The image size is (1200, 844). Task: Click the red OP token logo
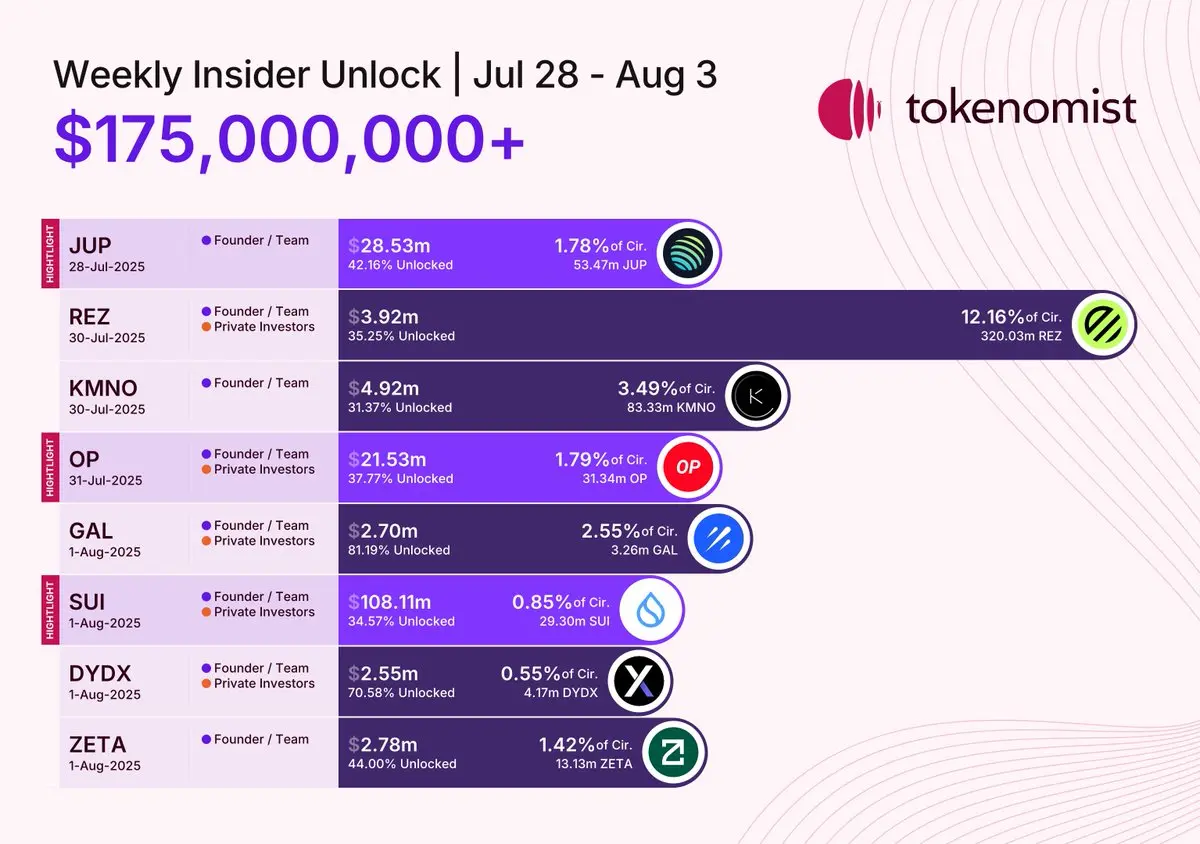687,467
